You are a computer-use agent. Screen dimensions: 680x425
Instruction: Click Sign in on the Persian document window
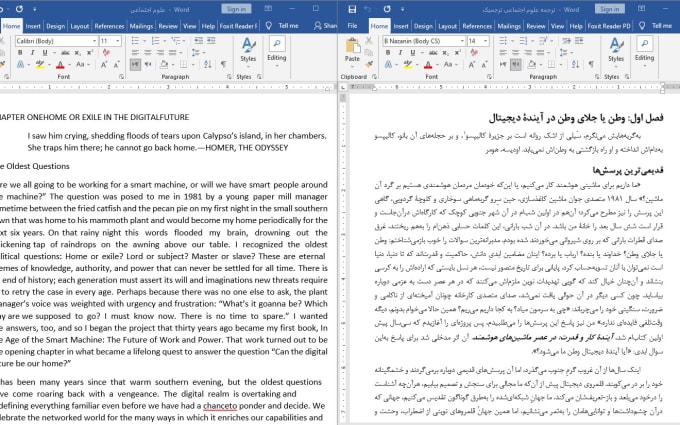click(610, 9)
